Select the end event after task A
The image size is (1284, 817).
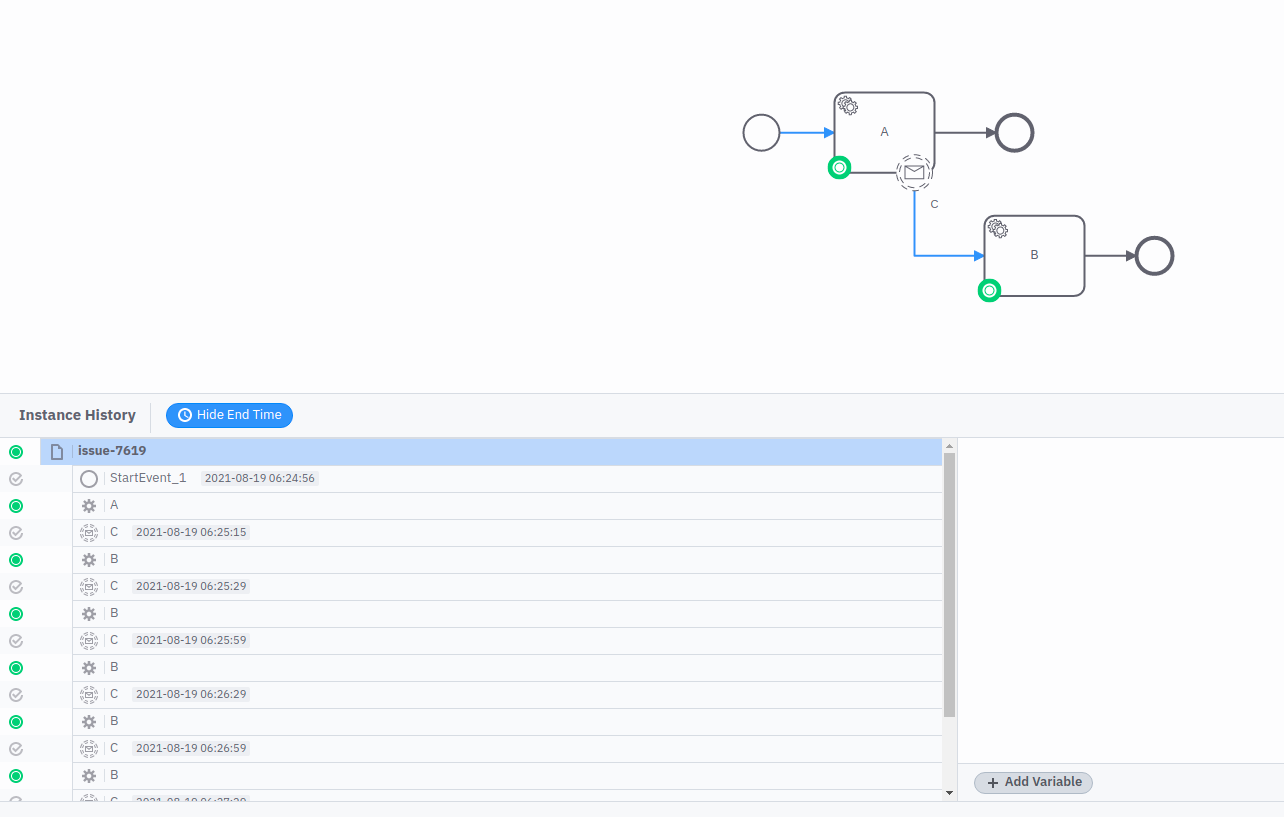click(1014, 132)
